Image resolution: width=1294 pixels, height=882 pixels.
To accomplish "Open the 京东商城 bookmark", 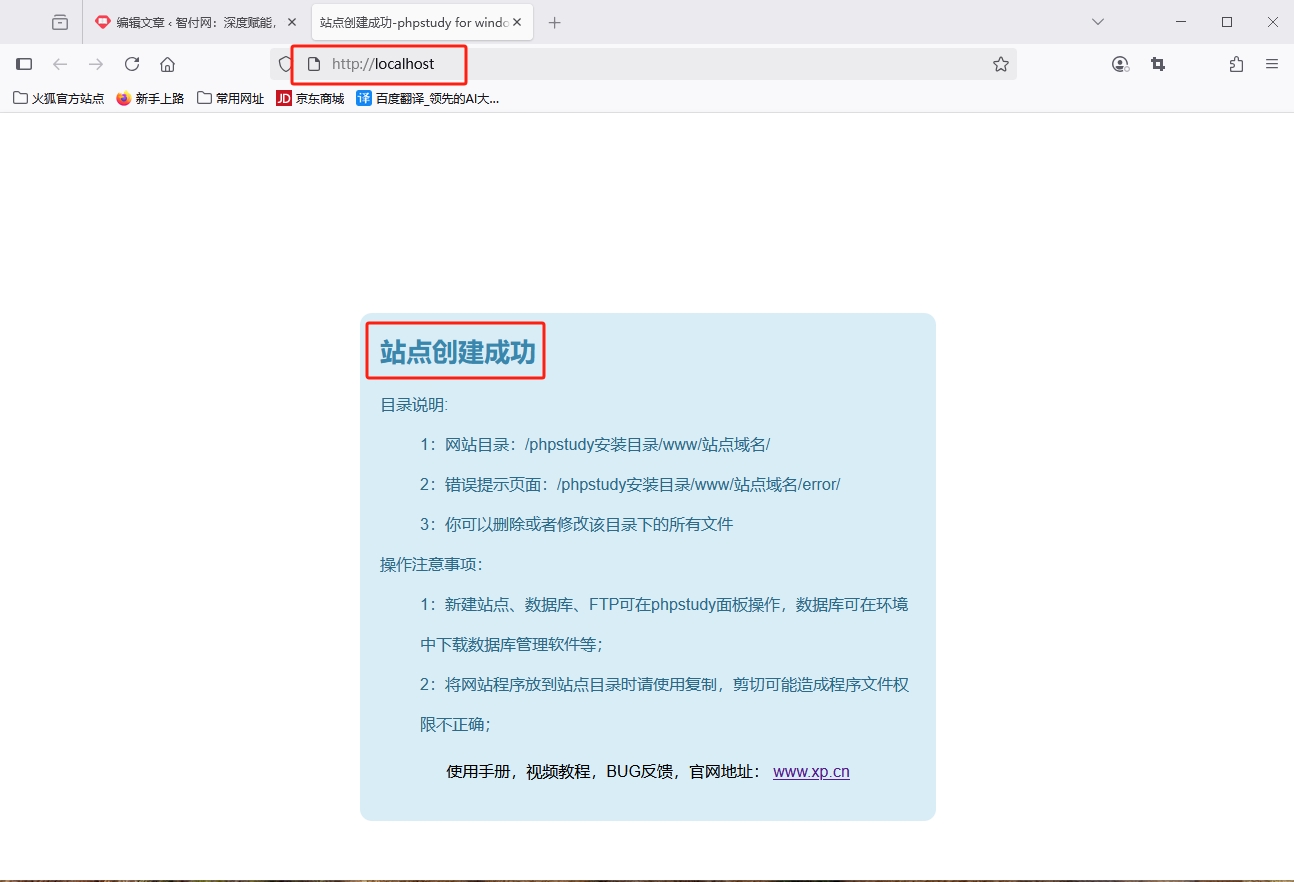I will pos(310,98).
